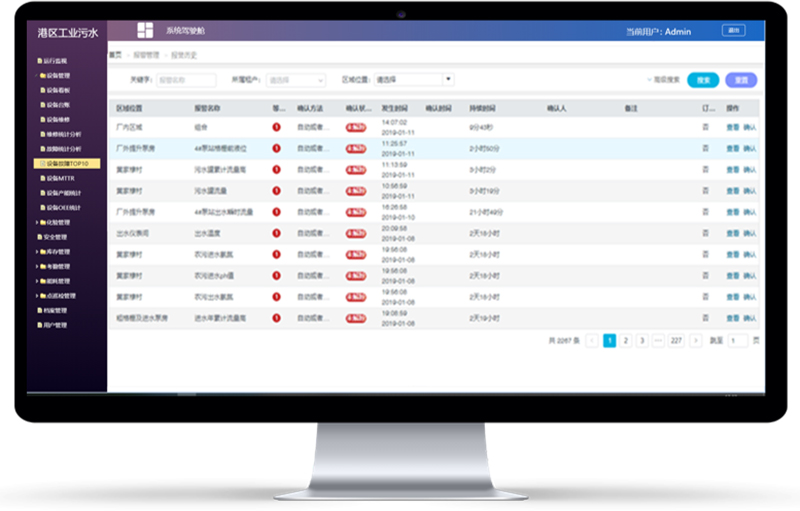The height and width of the screenshot is (511, 800).
Task: Click the 报警管理 breadcrumb item
Action: point(146,54)
